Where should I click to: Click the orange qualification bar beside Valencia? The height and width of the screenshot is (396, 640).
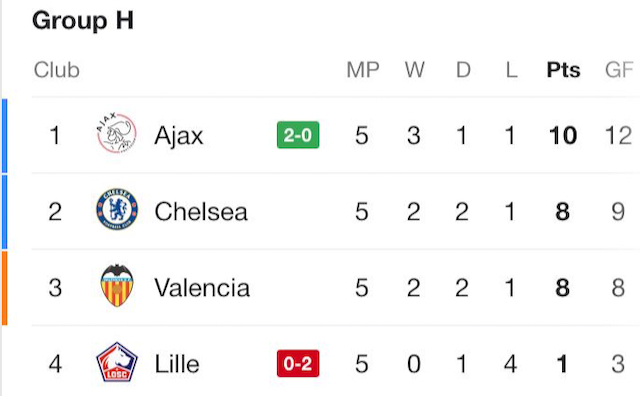coord(4,288)
